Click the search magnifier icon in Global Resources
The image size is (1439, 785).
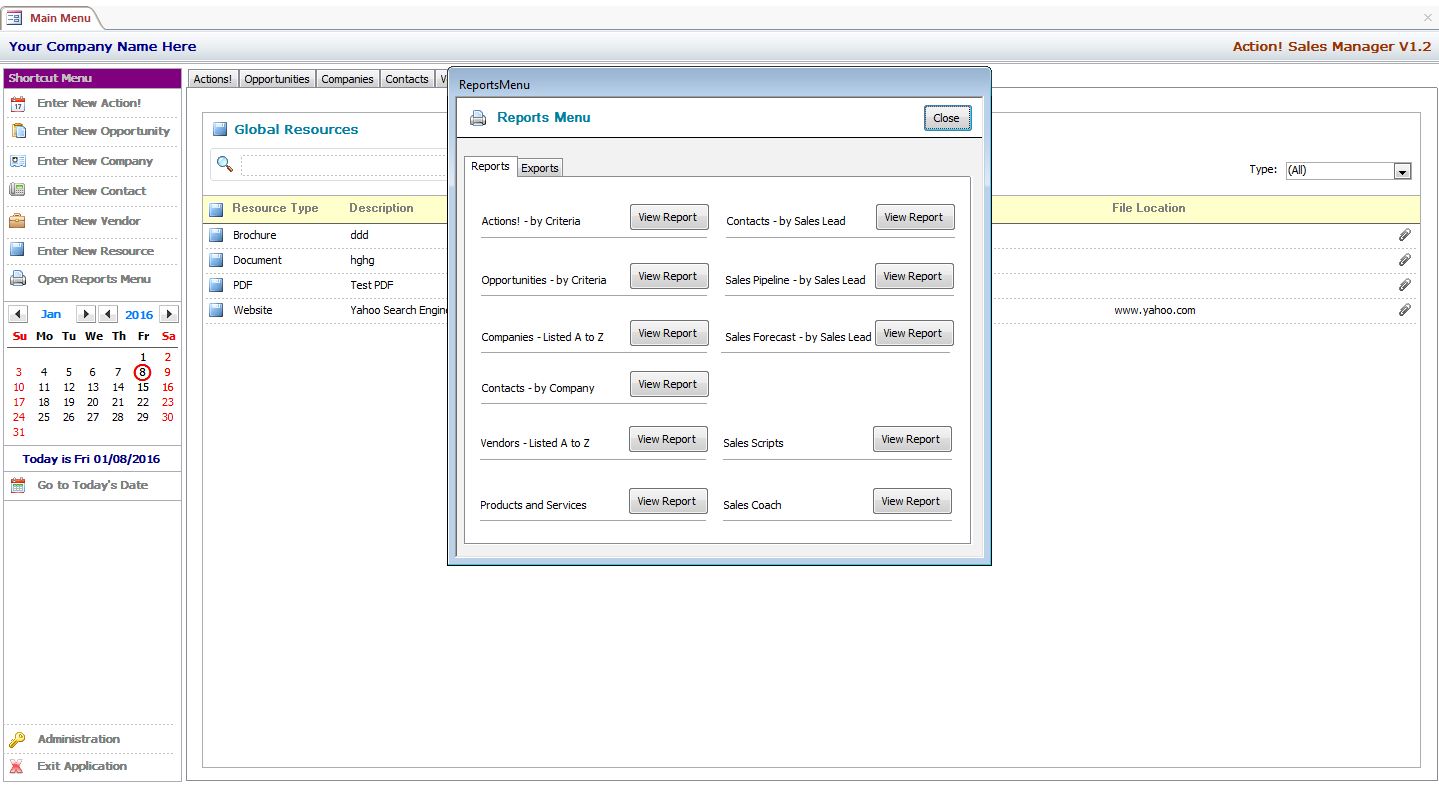tap(225, 165)
